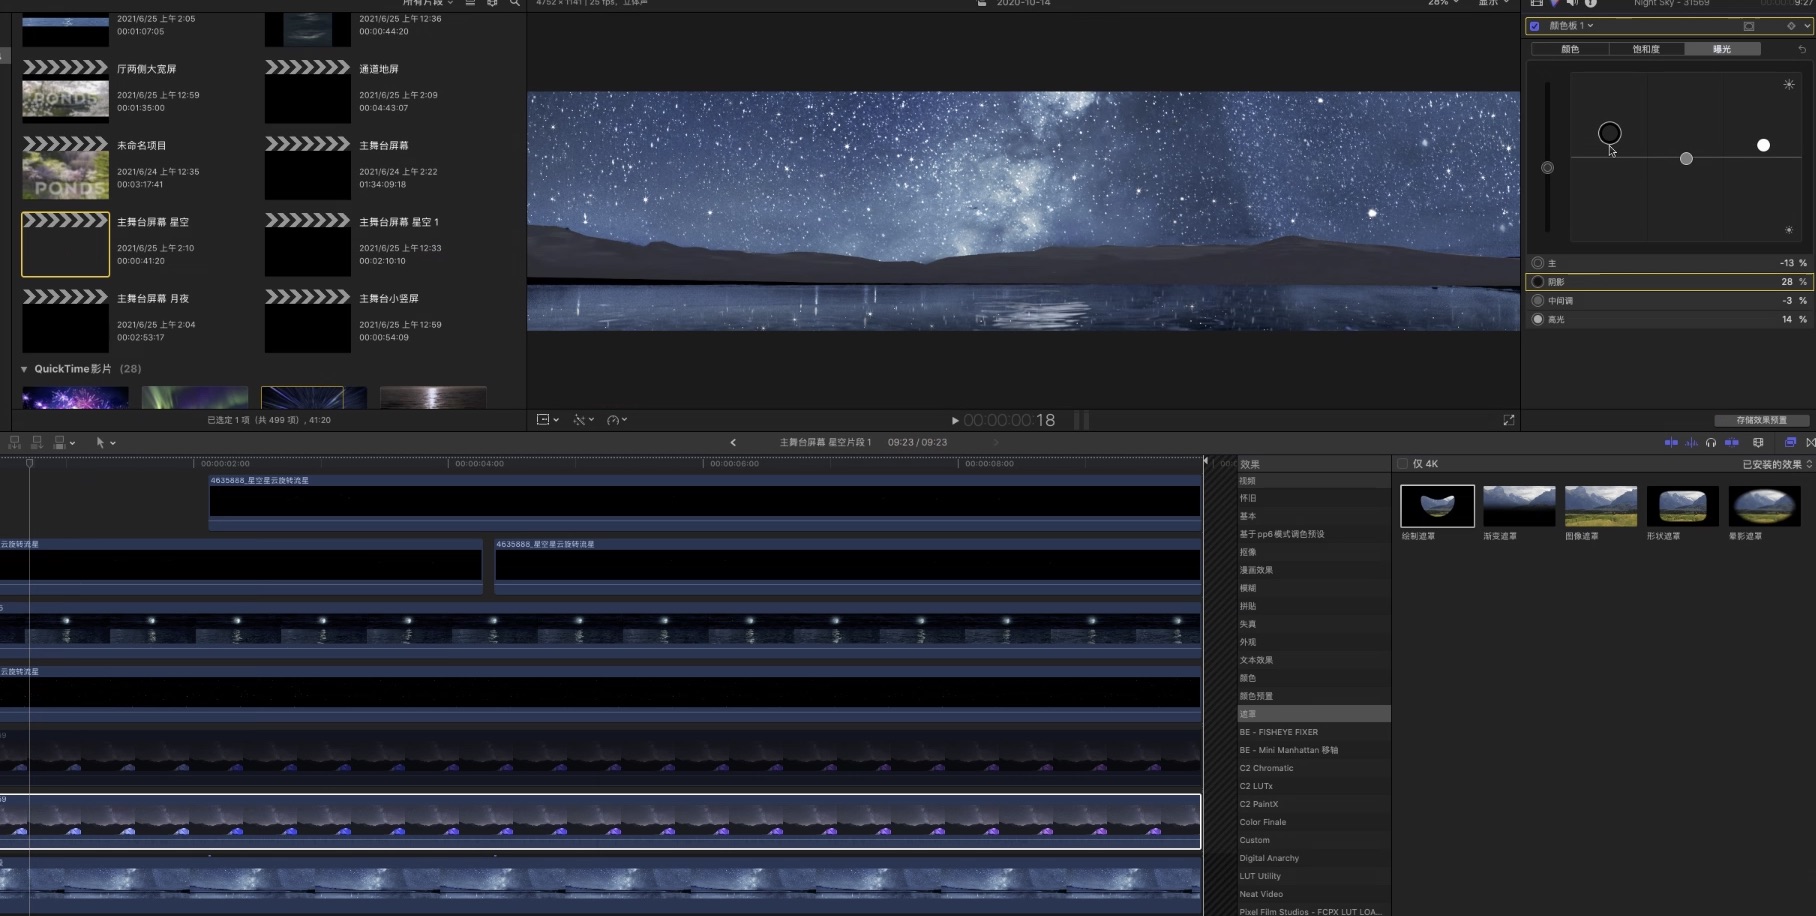The width and height of the screenshot is (1816, 916).
Task: Toggle the snapping icon in timeline toolbar
Action: (1731, 442)
